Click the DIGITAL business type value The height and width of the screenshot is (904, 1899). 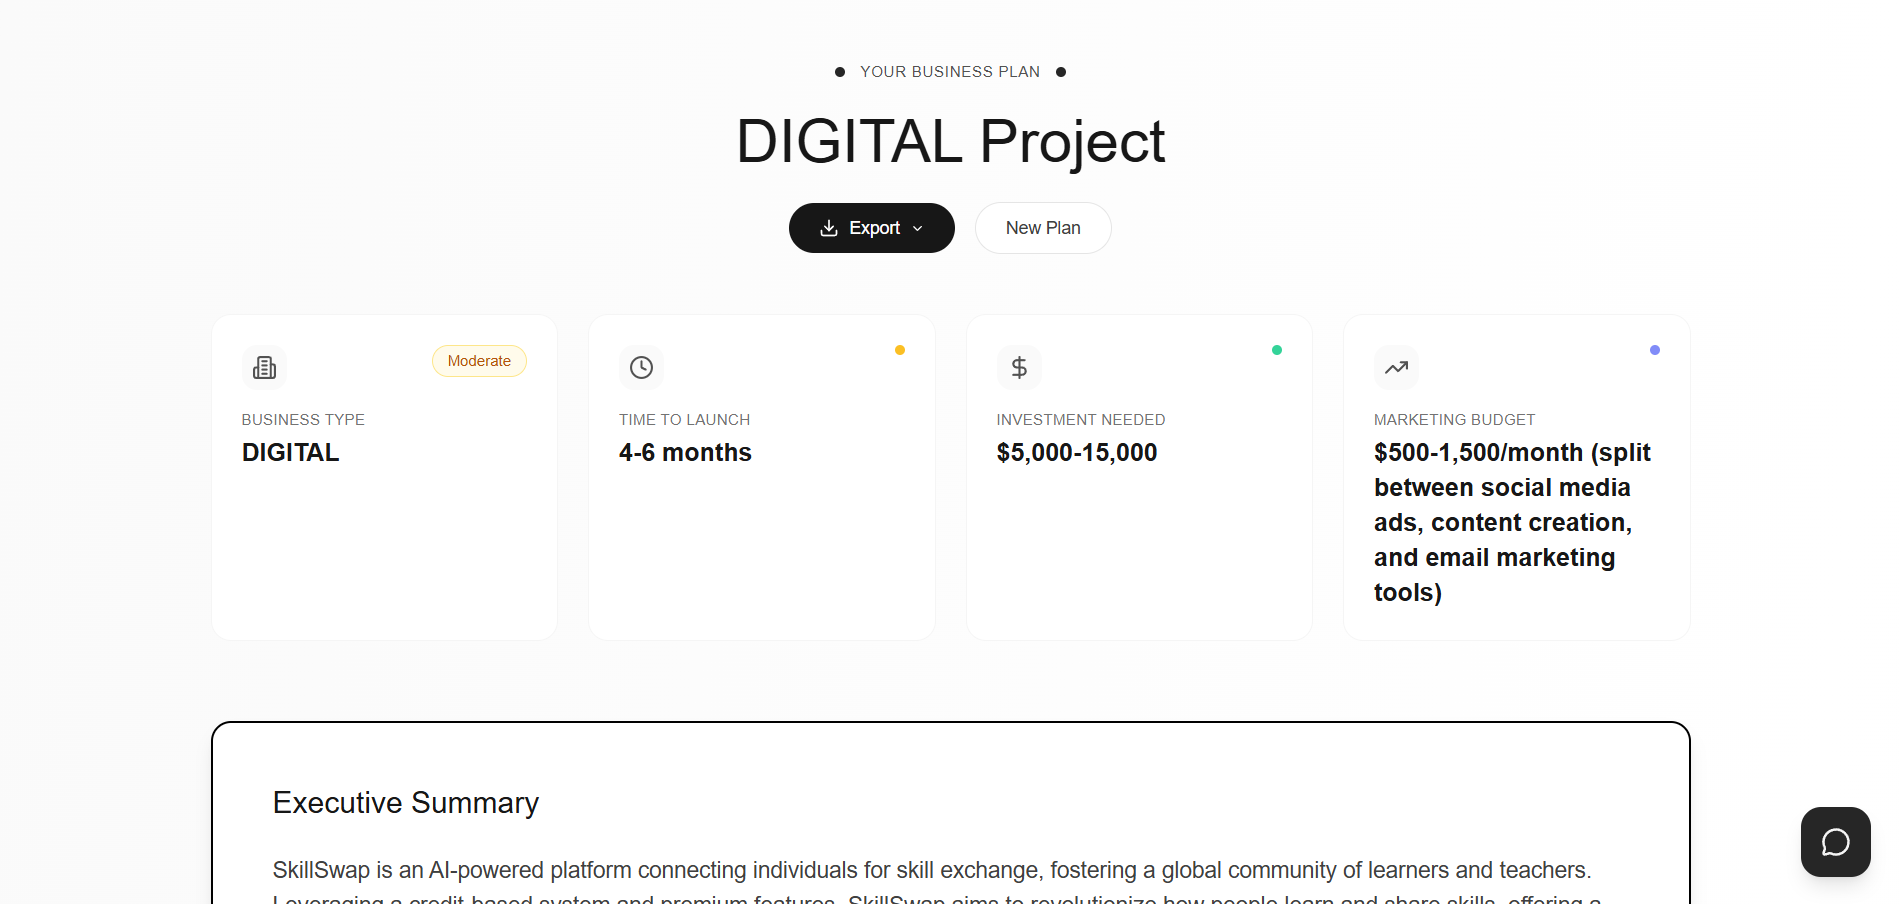(290, 453)
